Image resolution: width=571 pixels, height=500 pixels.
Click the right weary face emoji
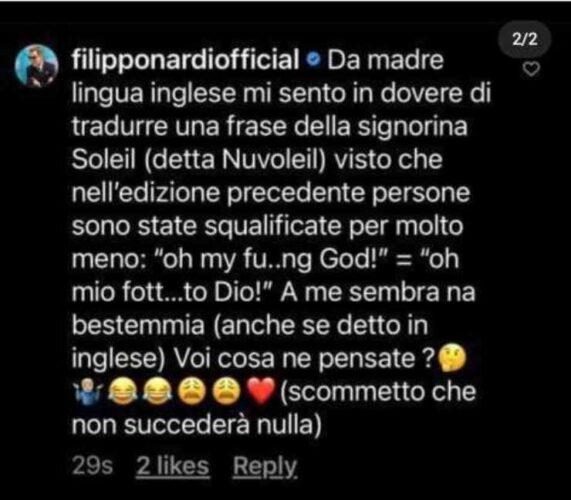pos(227,391)
